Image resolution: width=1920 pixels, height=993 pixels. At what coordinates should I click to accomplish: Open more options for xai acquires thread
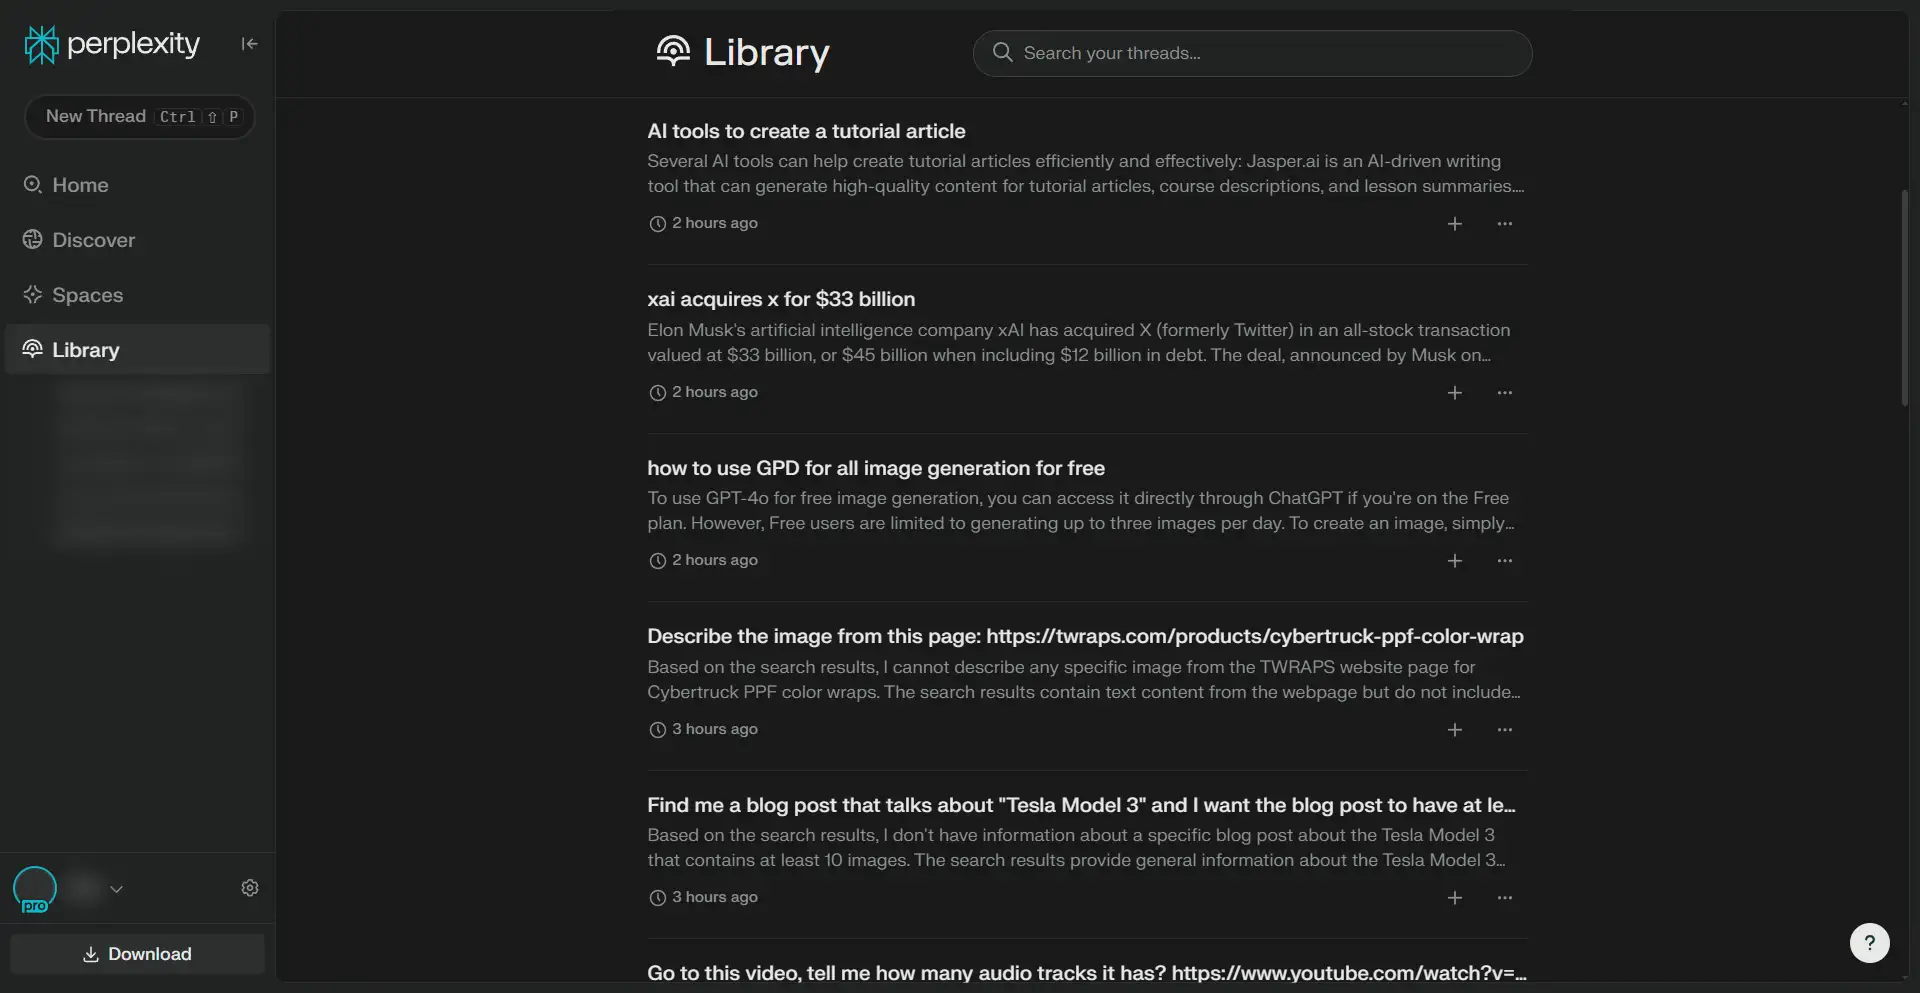1505,393
